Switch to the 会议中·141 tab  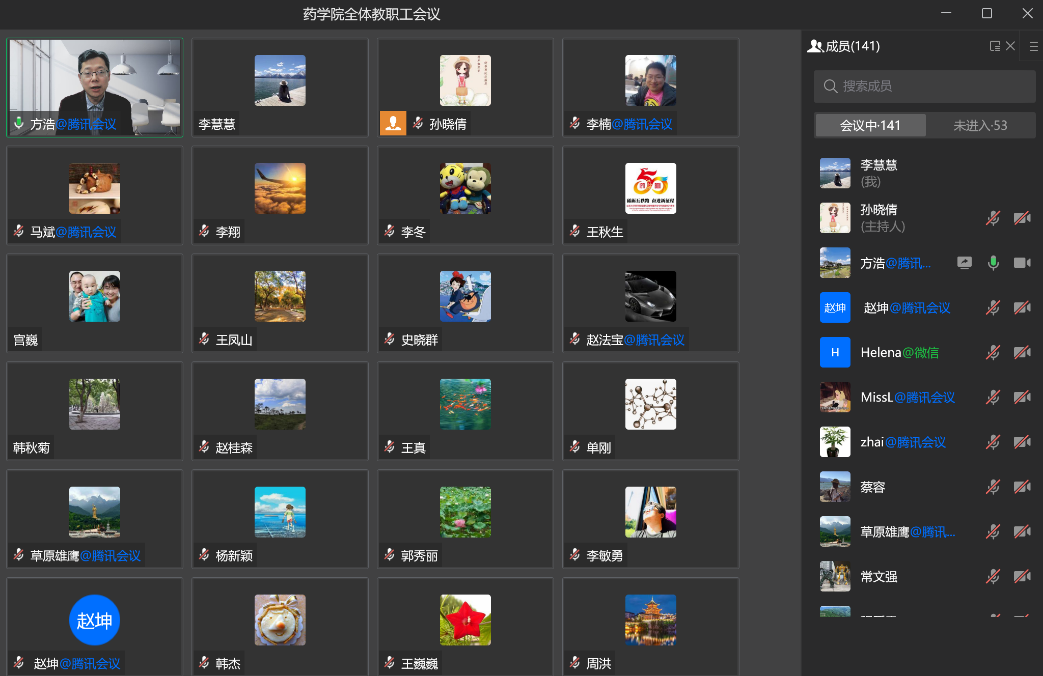(870, 125)
